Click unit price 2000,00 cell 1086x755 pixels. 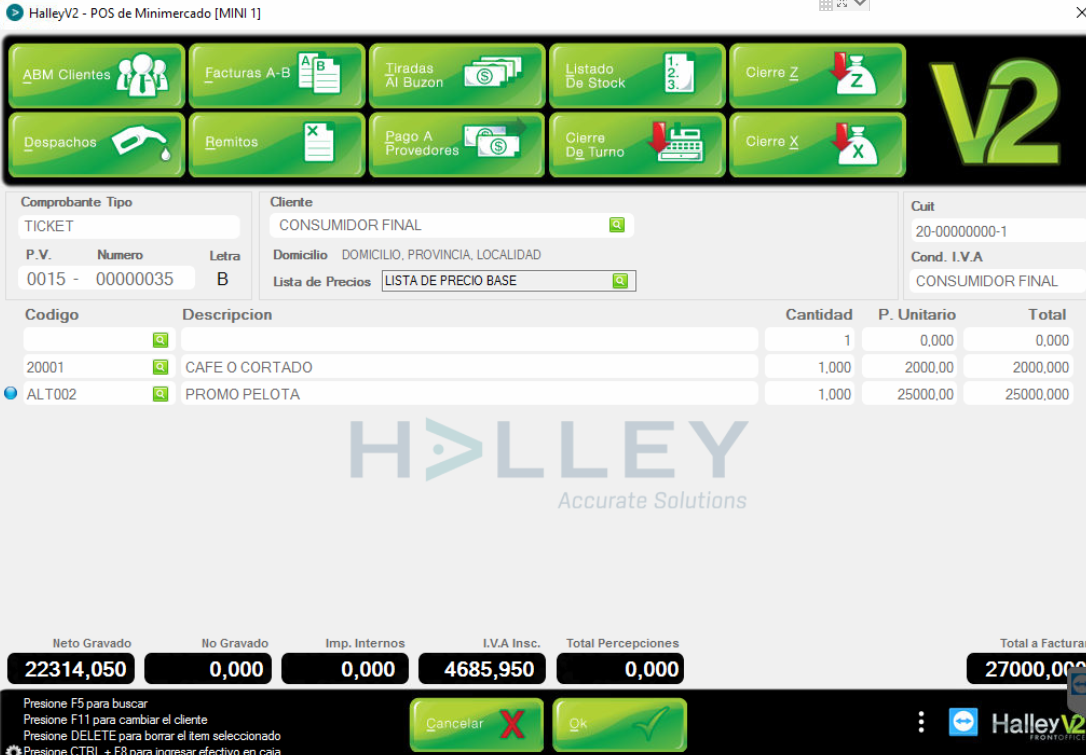tap(909, 367)
